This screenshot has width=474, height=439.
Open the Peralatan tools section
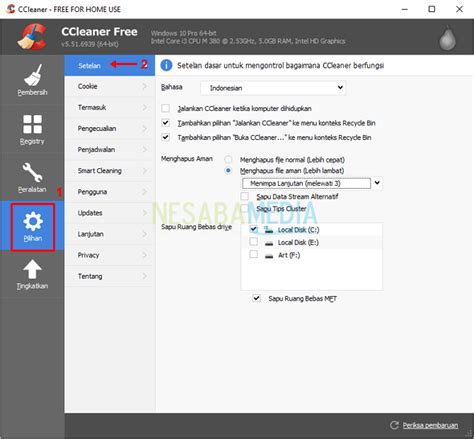32,178
